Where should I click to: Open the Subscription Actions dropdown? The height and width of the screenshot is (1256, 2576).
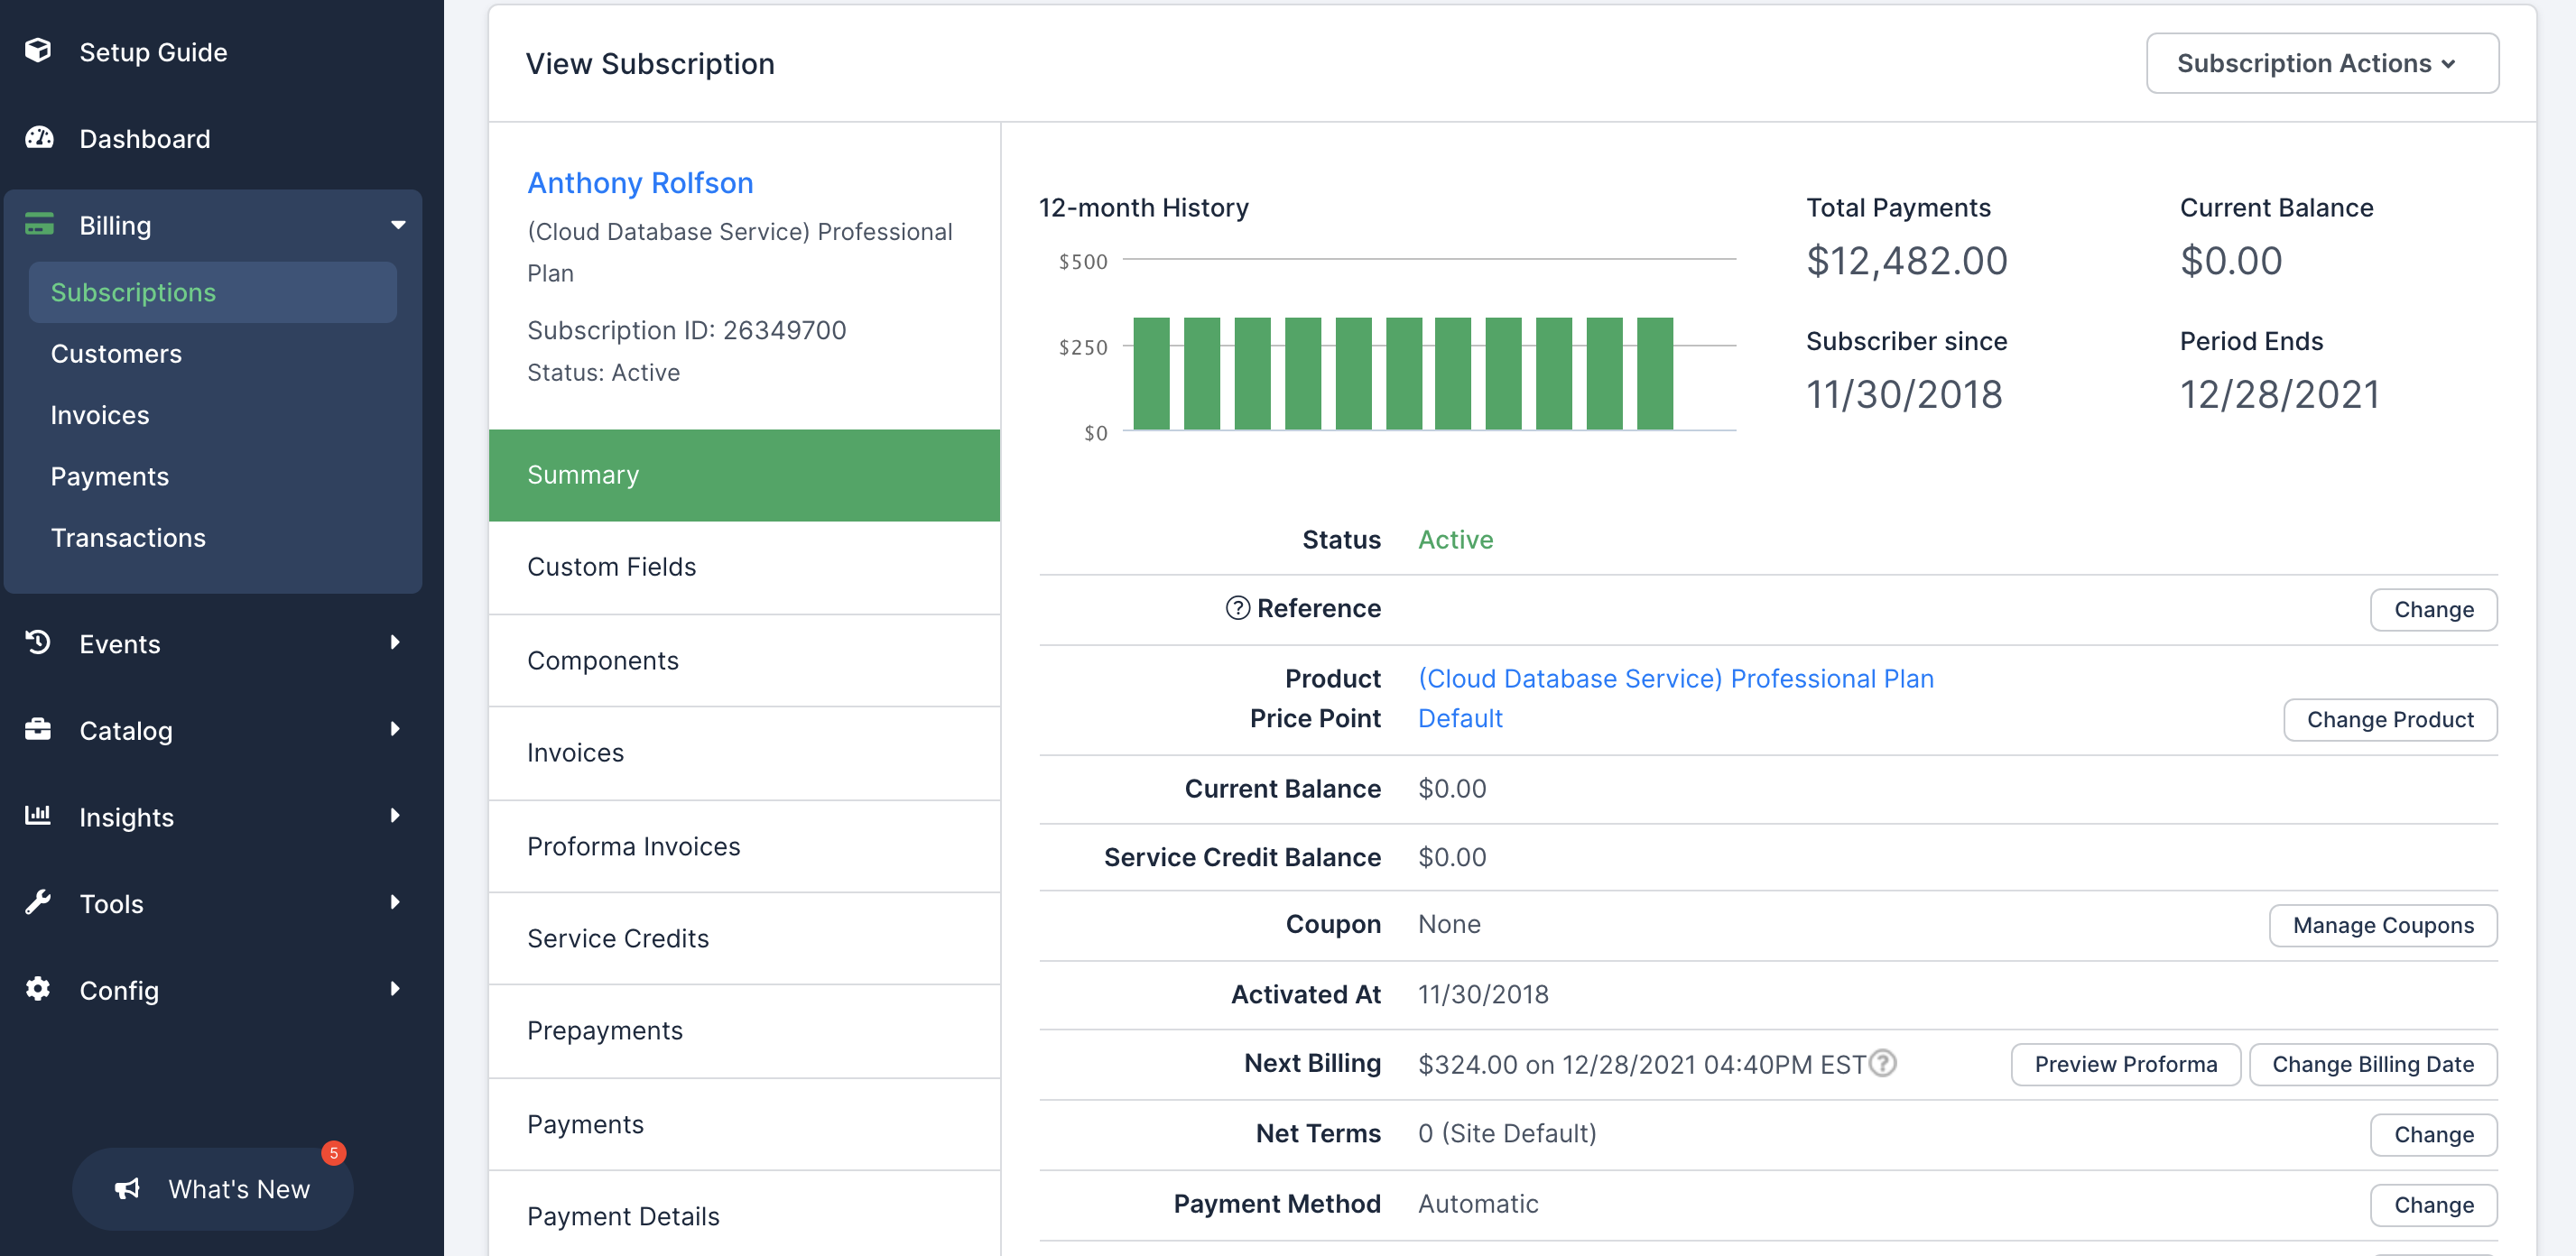pos(2321,63)
